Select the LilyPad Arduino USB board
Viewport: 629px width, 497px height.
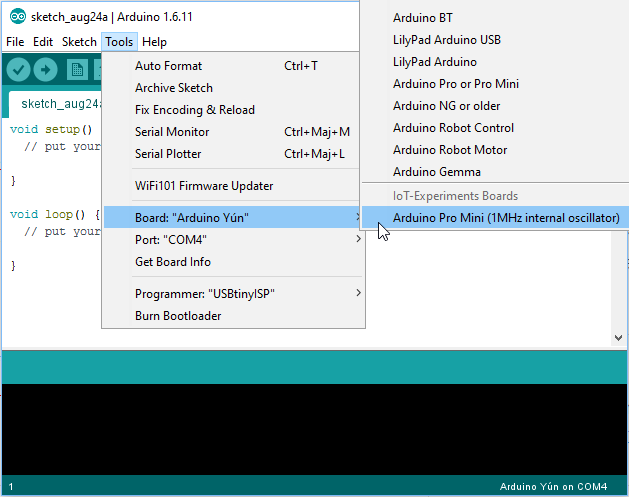(x=495, y=40)
